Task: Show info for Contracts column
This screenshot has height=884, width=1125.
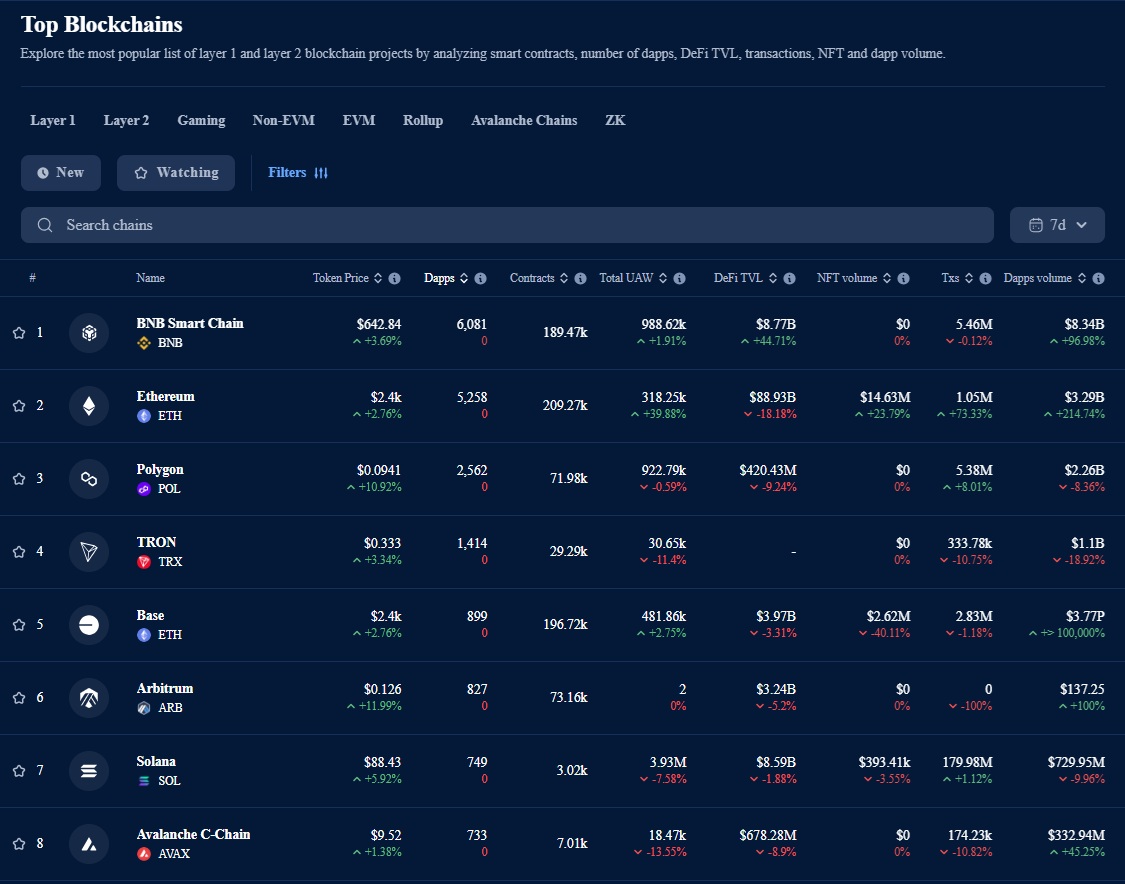Action: (x=580, y=278)
